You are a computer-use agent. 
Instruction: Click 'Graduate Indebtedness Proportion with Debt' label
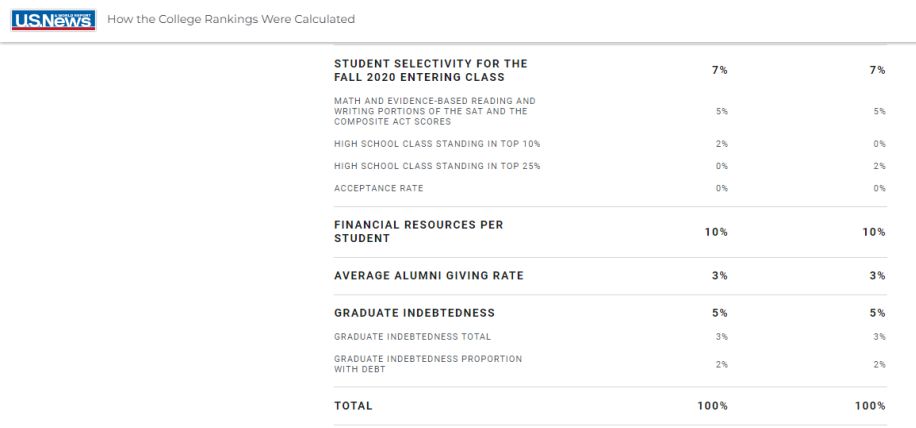point(428,364)
